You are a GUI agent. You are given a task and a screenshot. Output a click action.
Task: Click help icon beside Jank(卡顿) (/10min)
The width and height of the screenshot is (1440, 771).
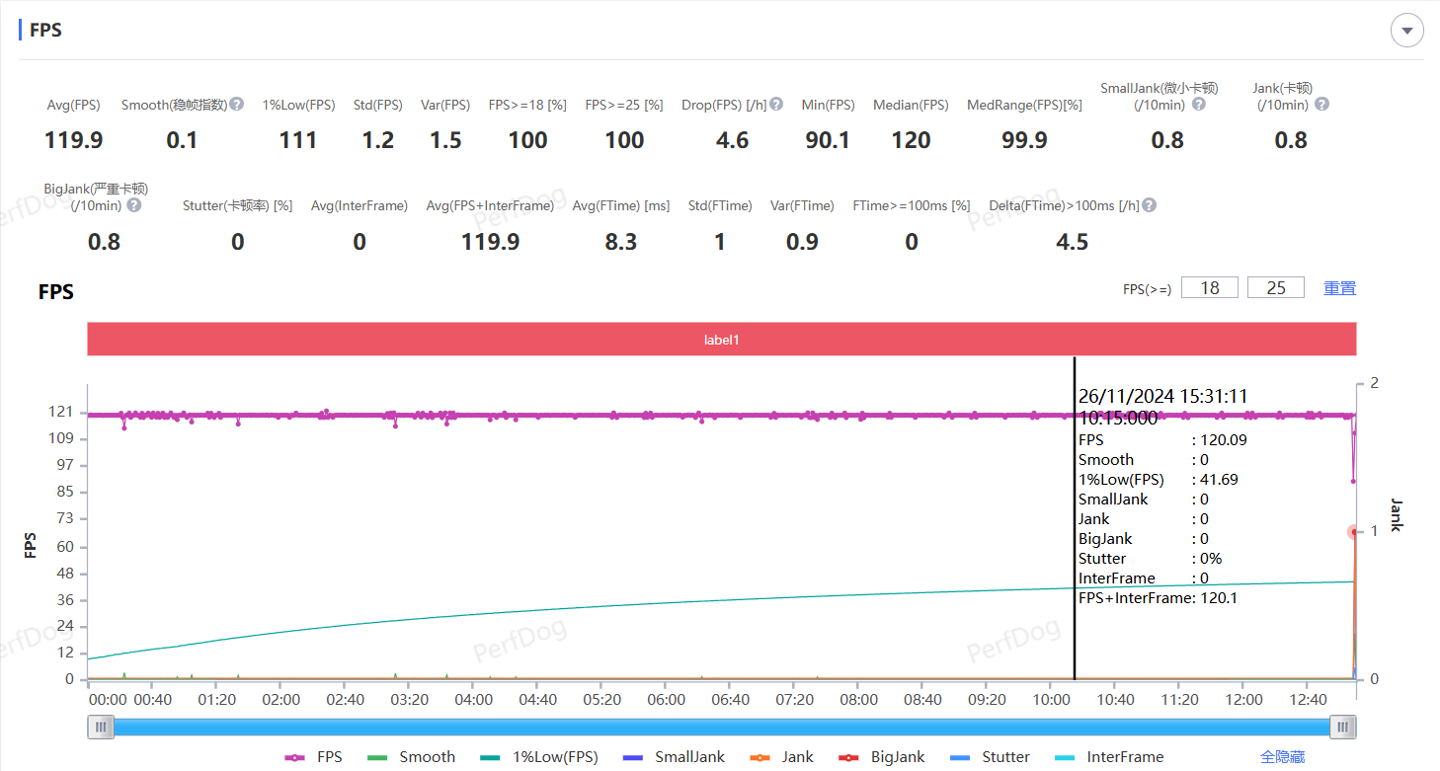pyautogui.click(x=1322, y=104)
